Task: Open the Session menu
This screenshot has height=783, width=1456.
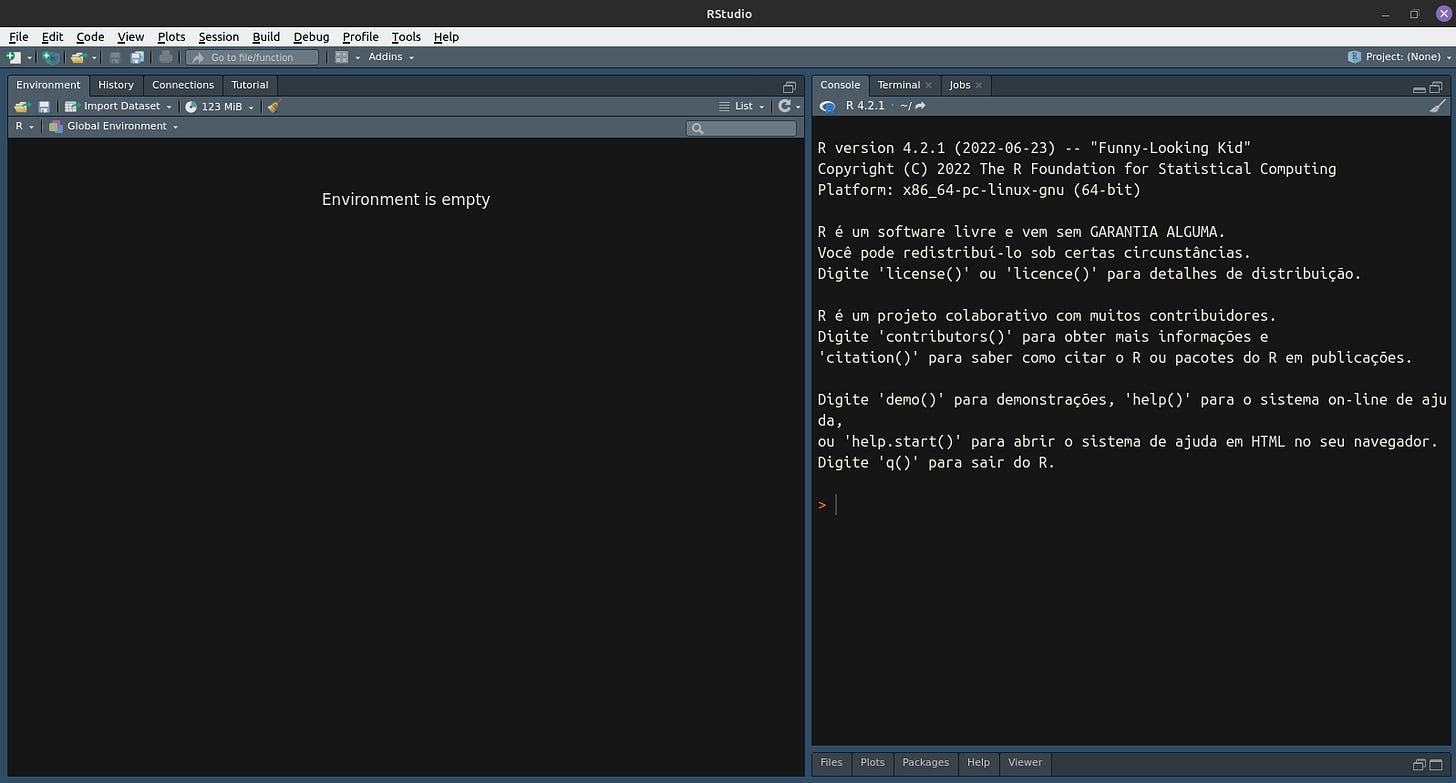Action: (218, 37)
